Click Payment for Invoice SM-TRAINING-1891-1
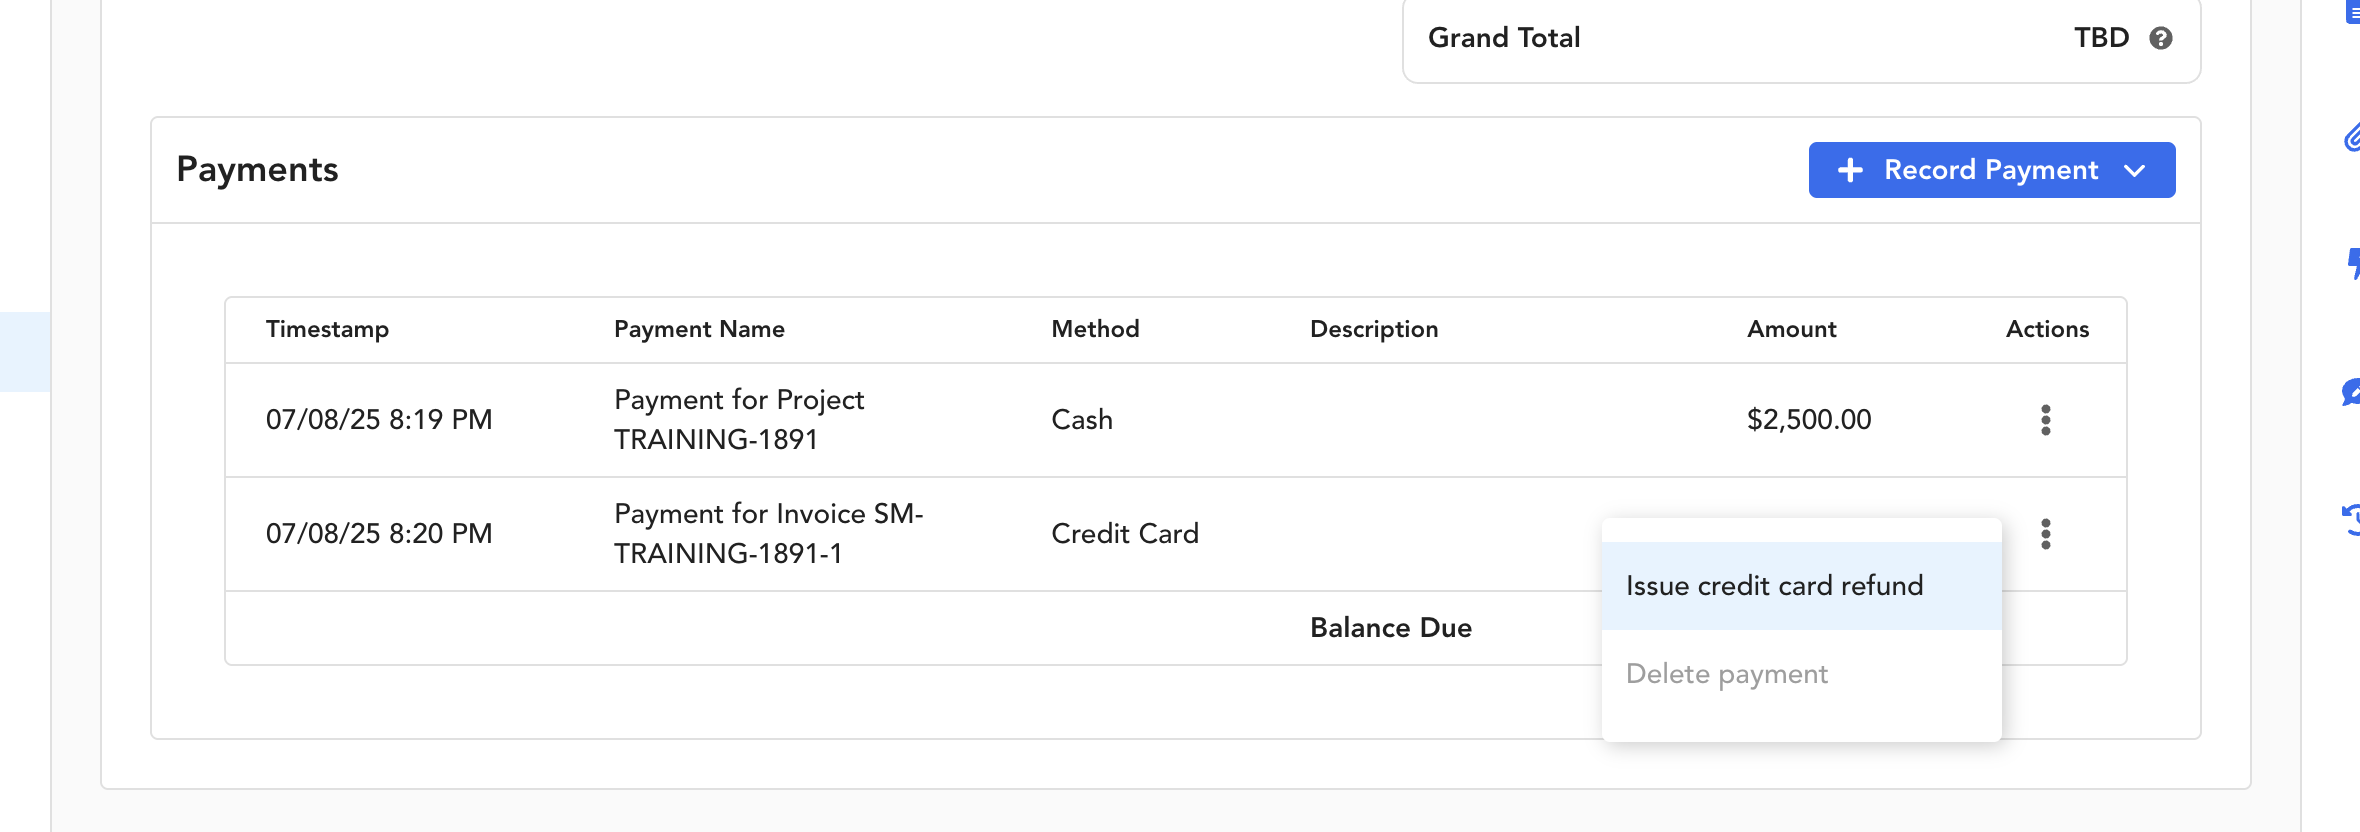This screenshot has width=2360, height=832. (x=768, y=534)
